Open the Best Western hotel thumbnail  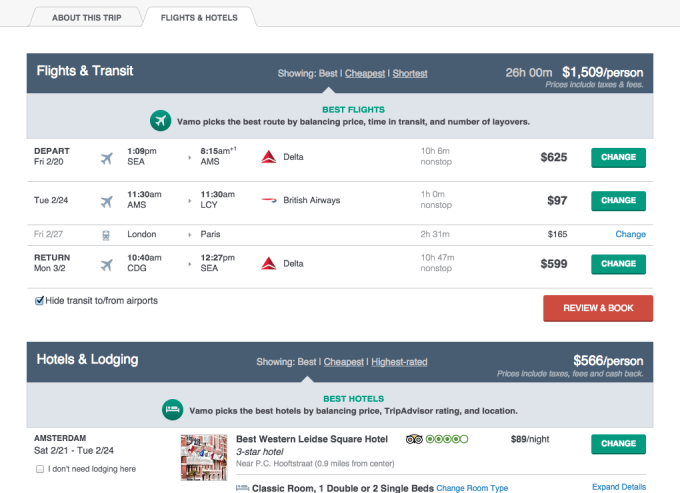pos(204,457)
